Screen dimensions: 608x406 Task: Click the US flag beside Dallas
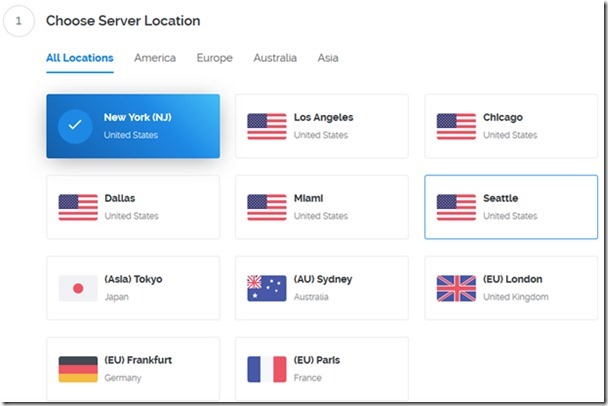tap(77, 207)
